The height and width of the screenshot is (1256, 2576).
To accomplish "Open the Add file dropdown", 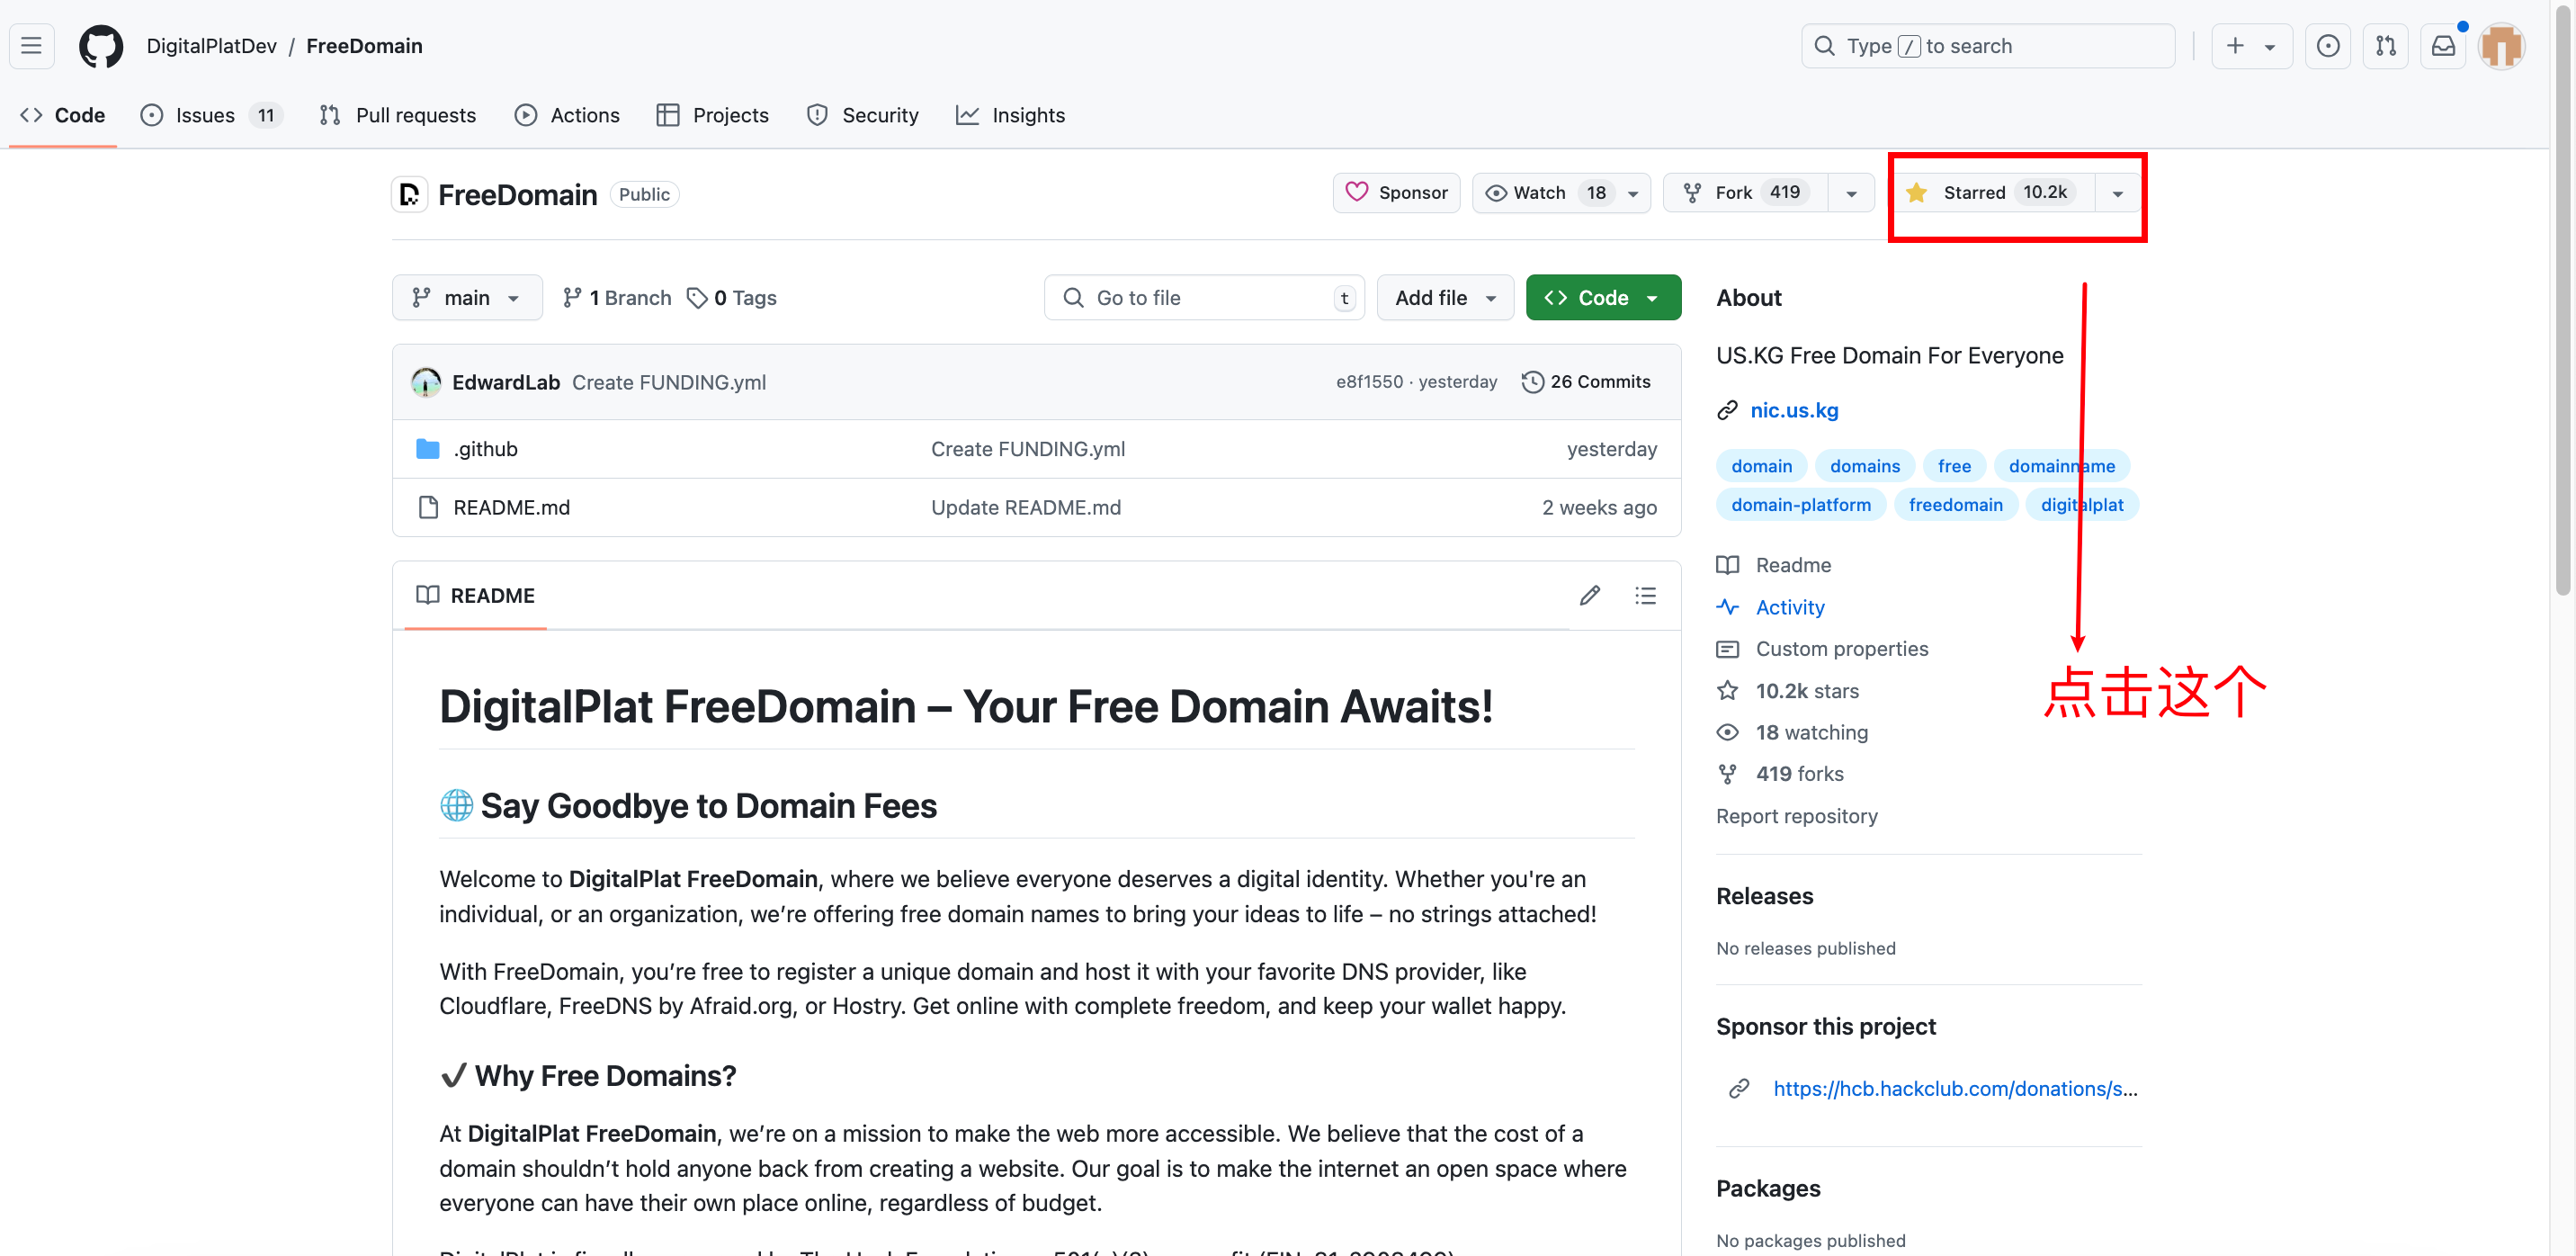I will click(1445, 298).
